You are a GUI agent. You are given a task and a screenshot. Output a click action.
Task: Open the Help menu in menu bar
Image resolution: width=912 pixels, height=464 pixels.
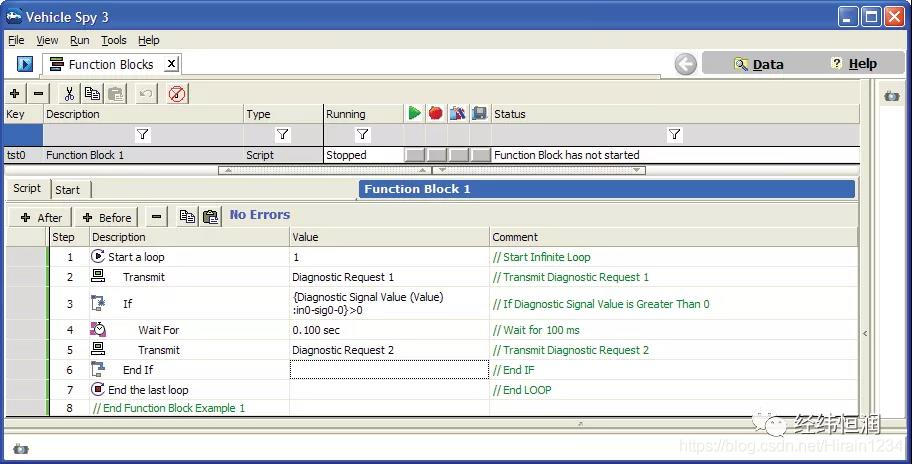click(x=148, y=40)
